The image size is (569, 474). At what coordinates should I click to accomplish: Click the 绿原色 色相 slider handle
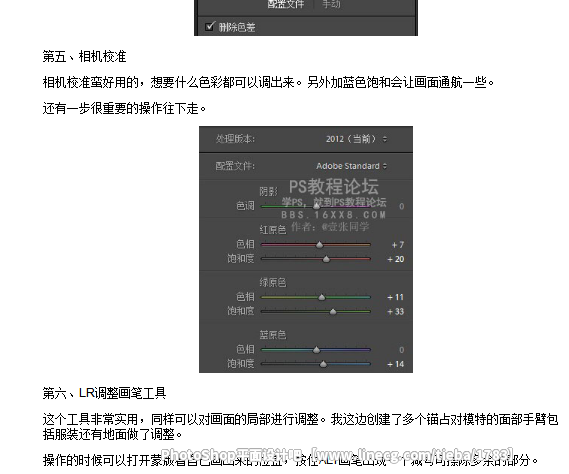tap(322, 297)
